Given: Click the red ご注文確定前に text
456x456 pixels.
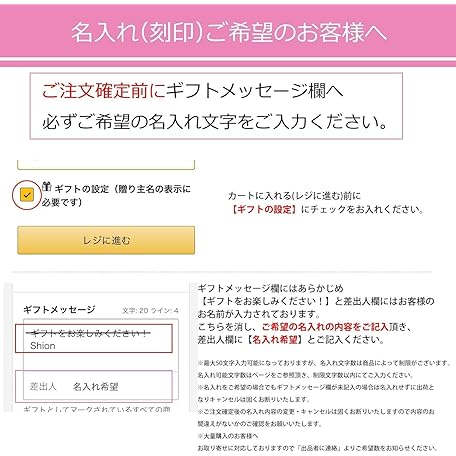Looking at the screenshot, I should point(104,91).
